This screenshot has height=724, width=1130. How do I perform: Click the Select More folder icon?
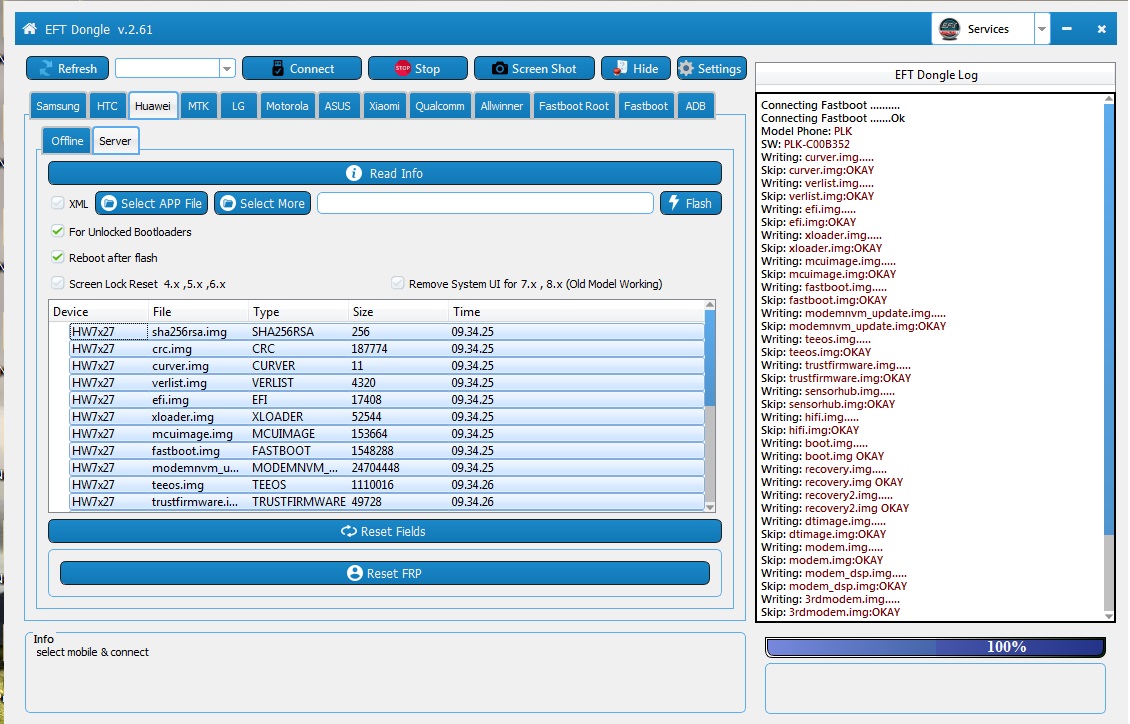[x=228, y=203]
